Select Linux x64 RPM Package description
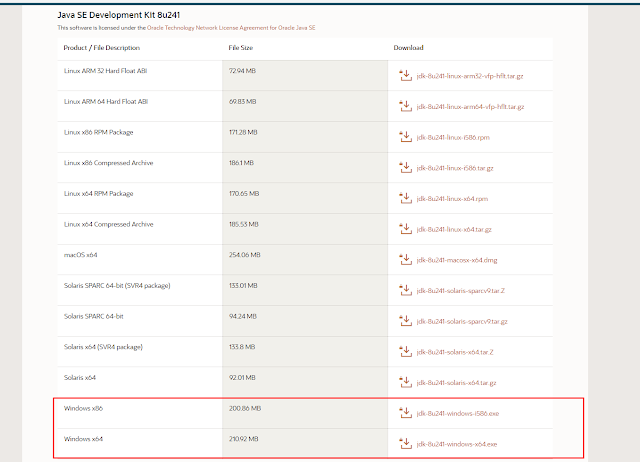The height and width of the screenshot is (462, 640). point(98,193)
